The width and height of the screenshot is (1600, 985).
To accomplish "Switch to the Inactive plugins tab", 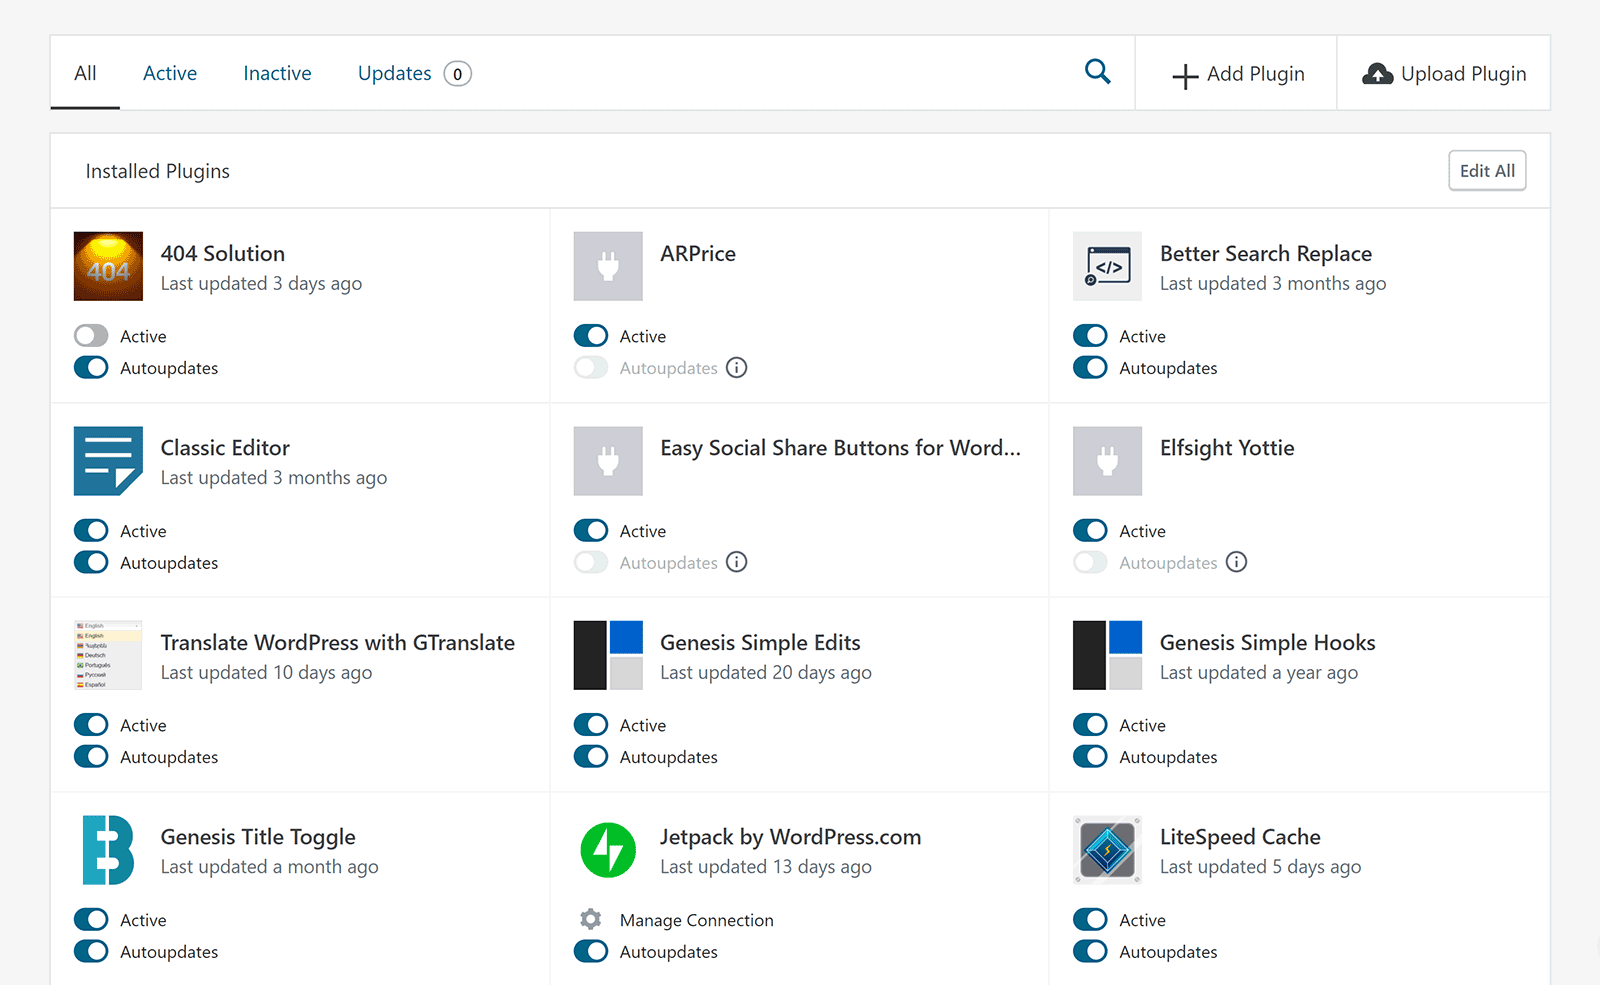I will tap(277, 73).
